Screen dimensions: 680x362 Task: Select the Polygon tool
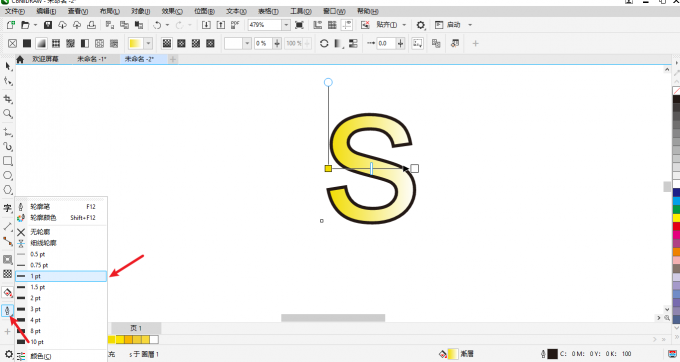(x=8, y=190)
